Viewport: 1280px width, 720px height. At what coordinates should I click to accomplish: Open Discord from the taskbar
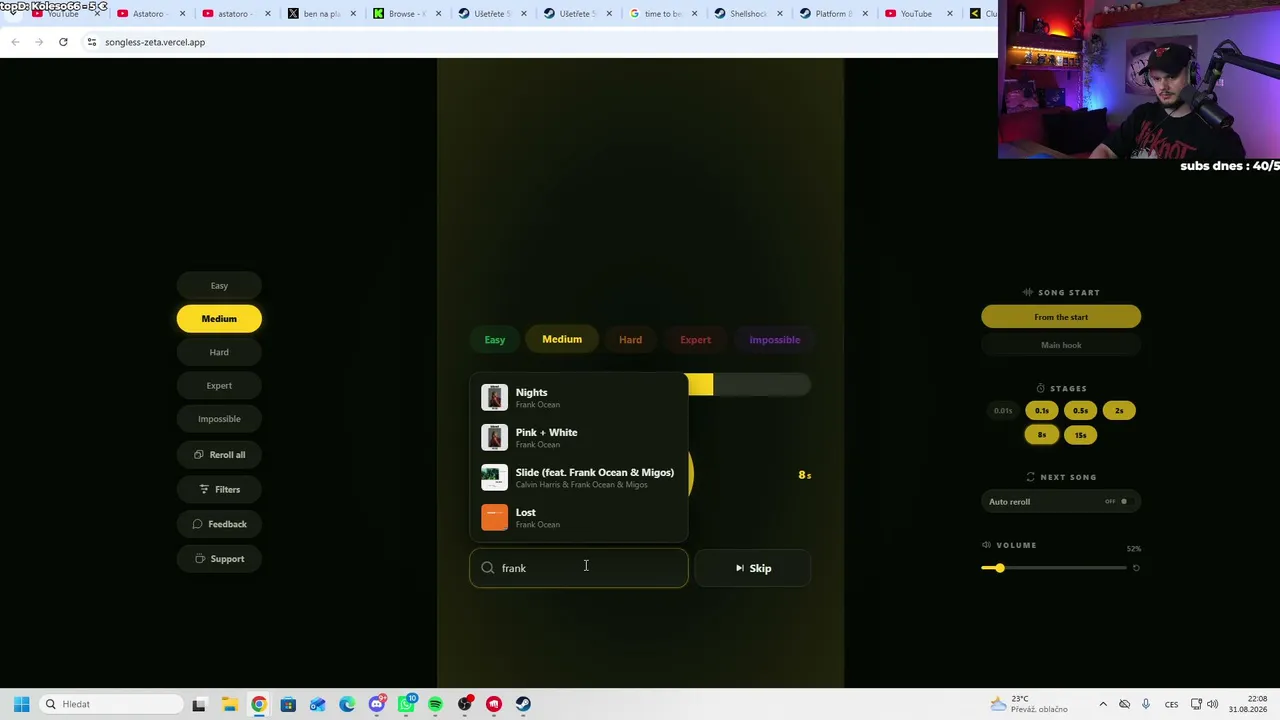377,704
